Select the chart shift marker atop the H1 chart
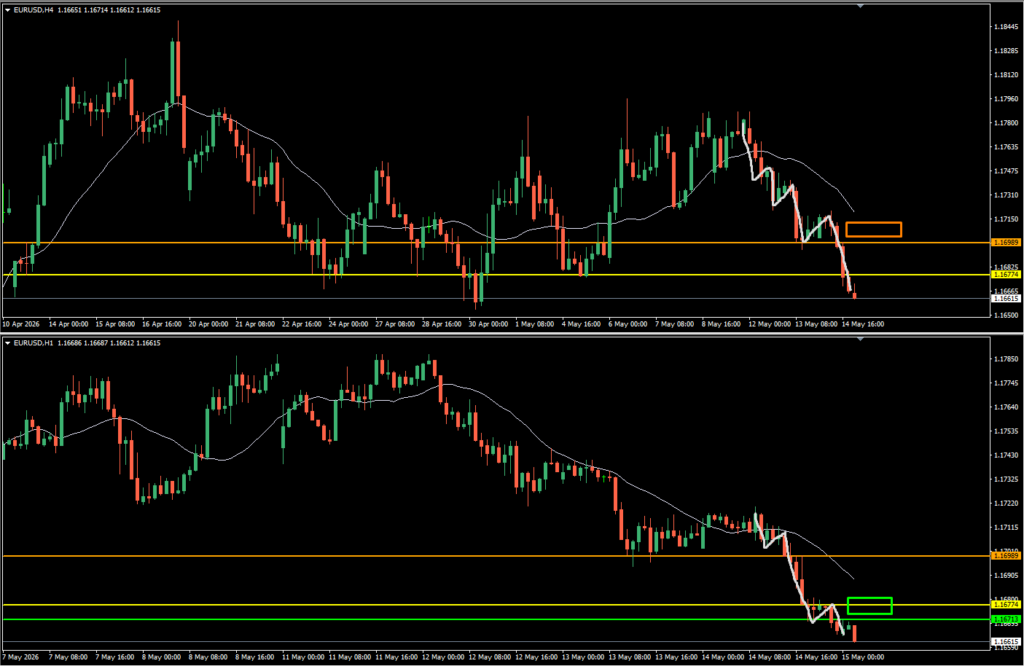The width and height of the screenshot is (1024, 666). pos(860,339)
